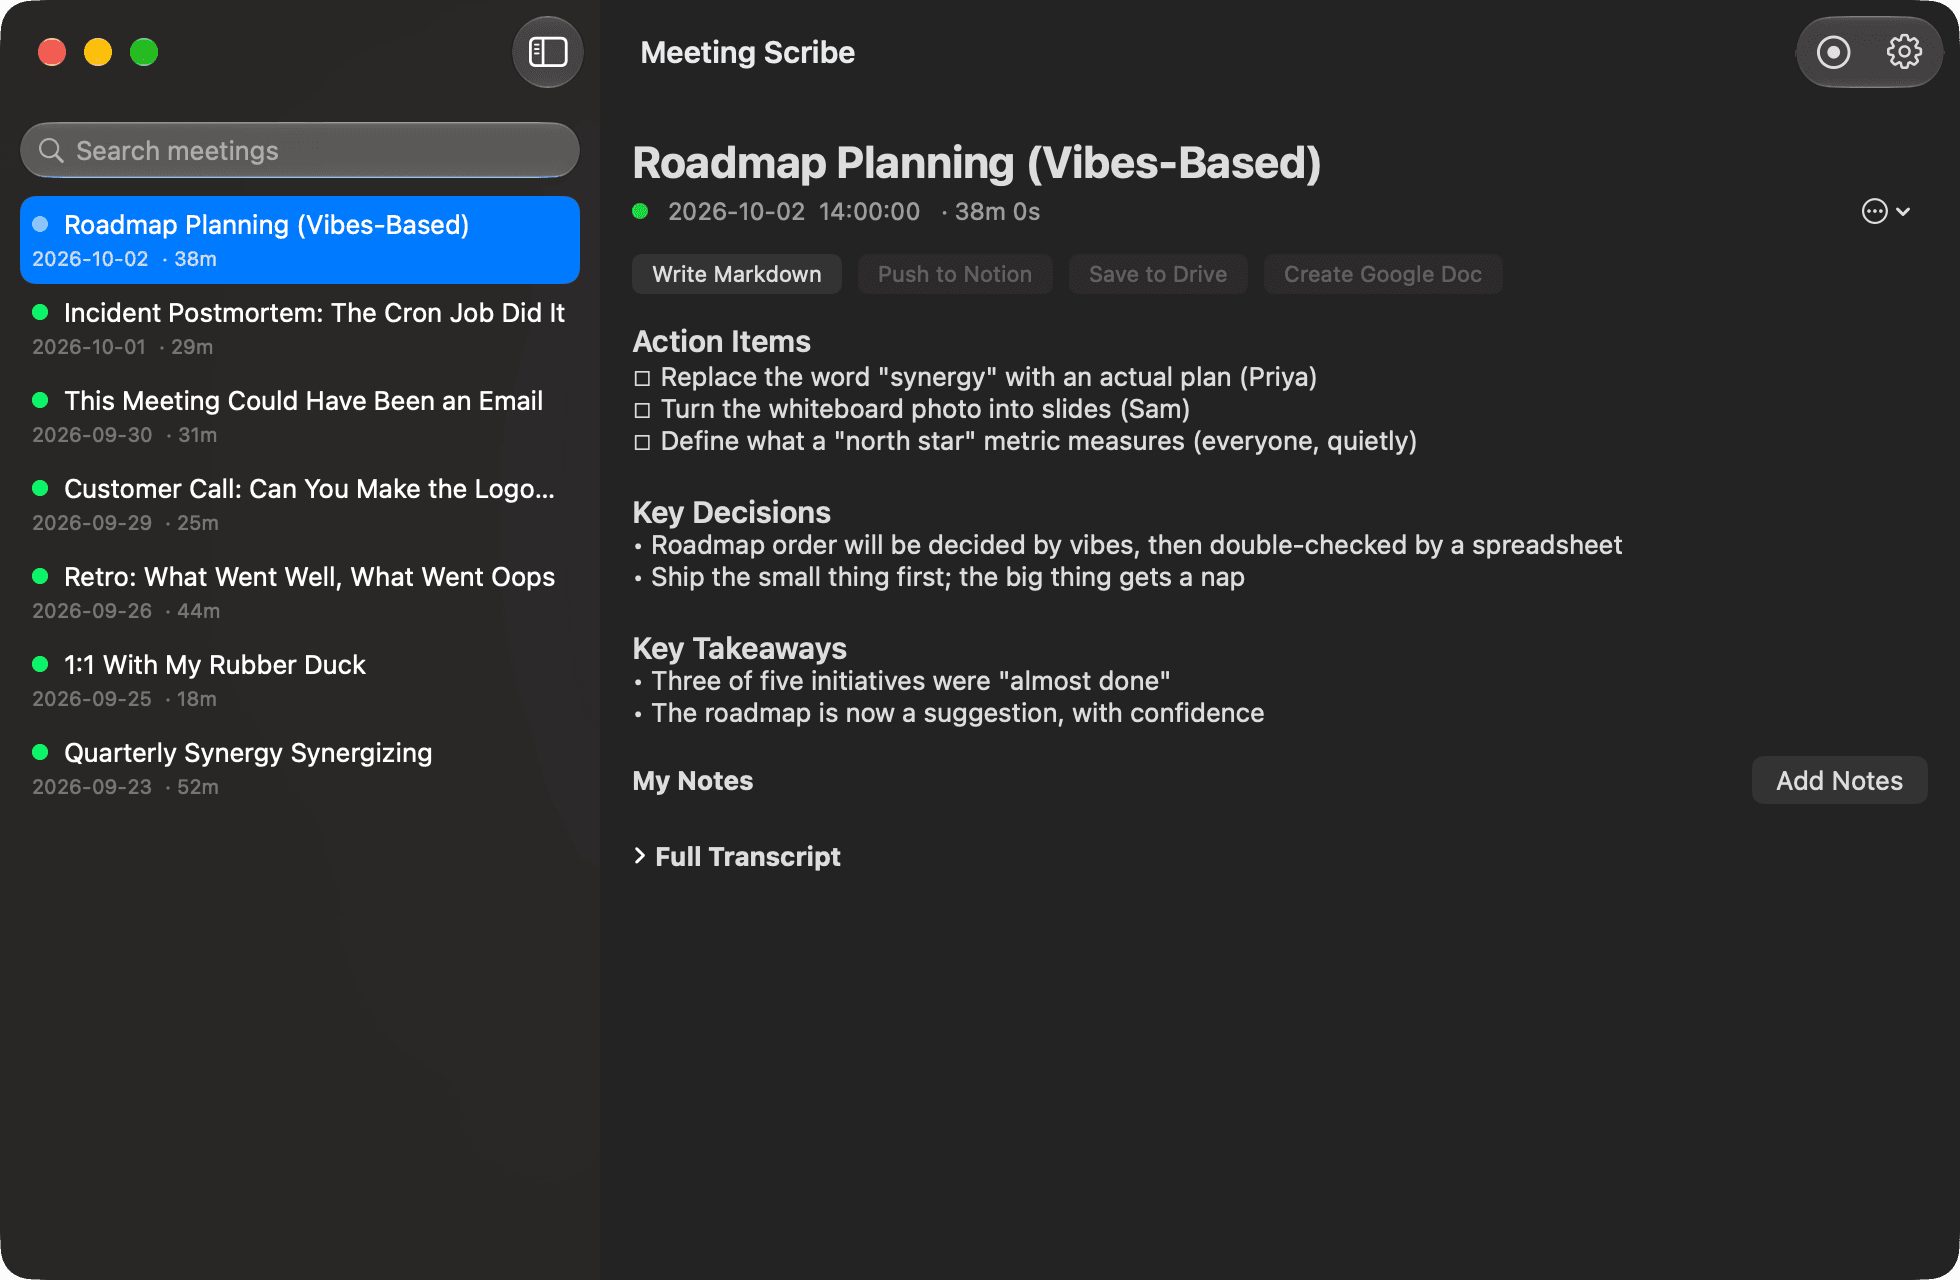The height and width of the screenshot is (1280, 1960).
Task: Click the Key Takeaways heading
Action: (x=739, y=648)
